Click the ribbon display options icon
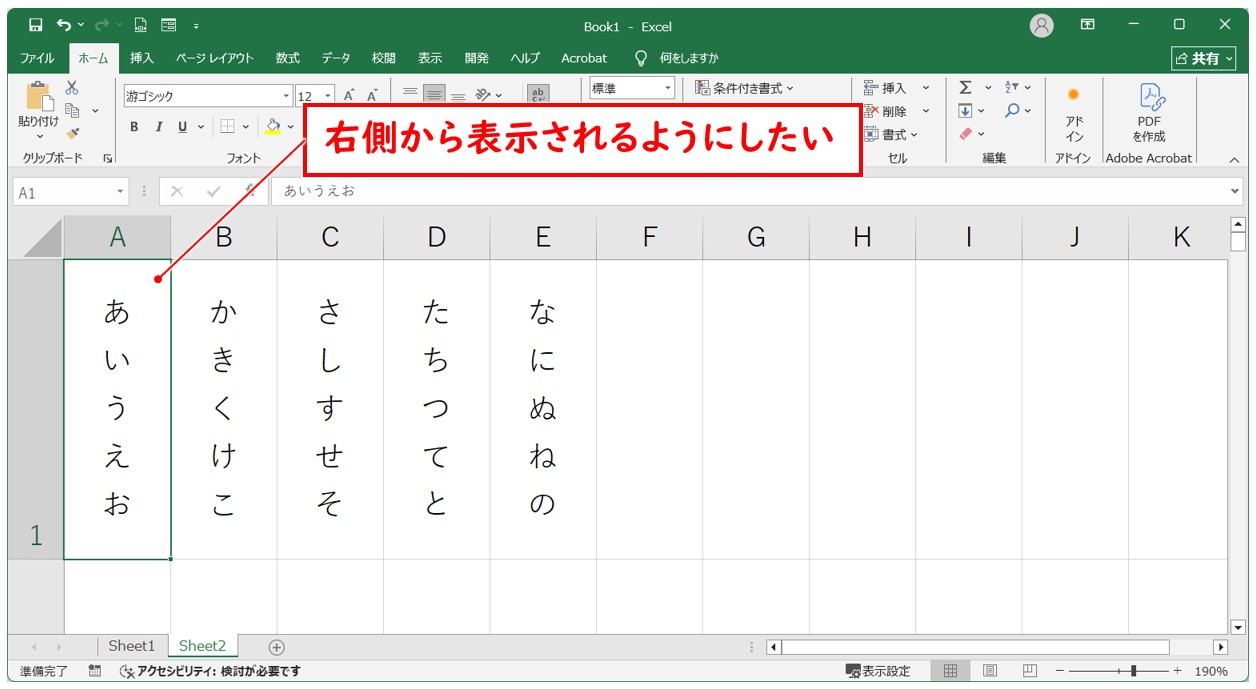 [x=1088, y=25]
